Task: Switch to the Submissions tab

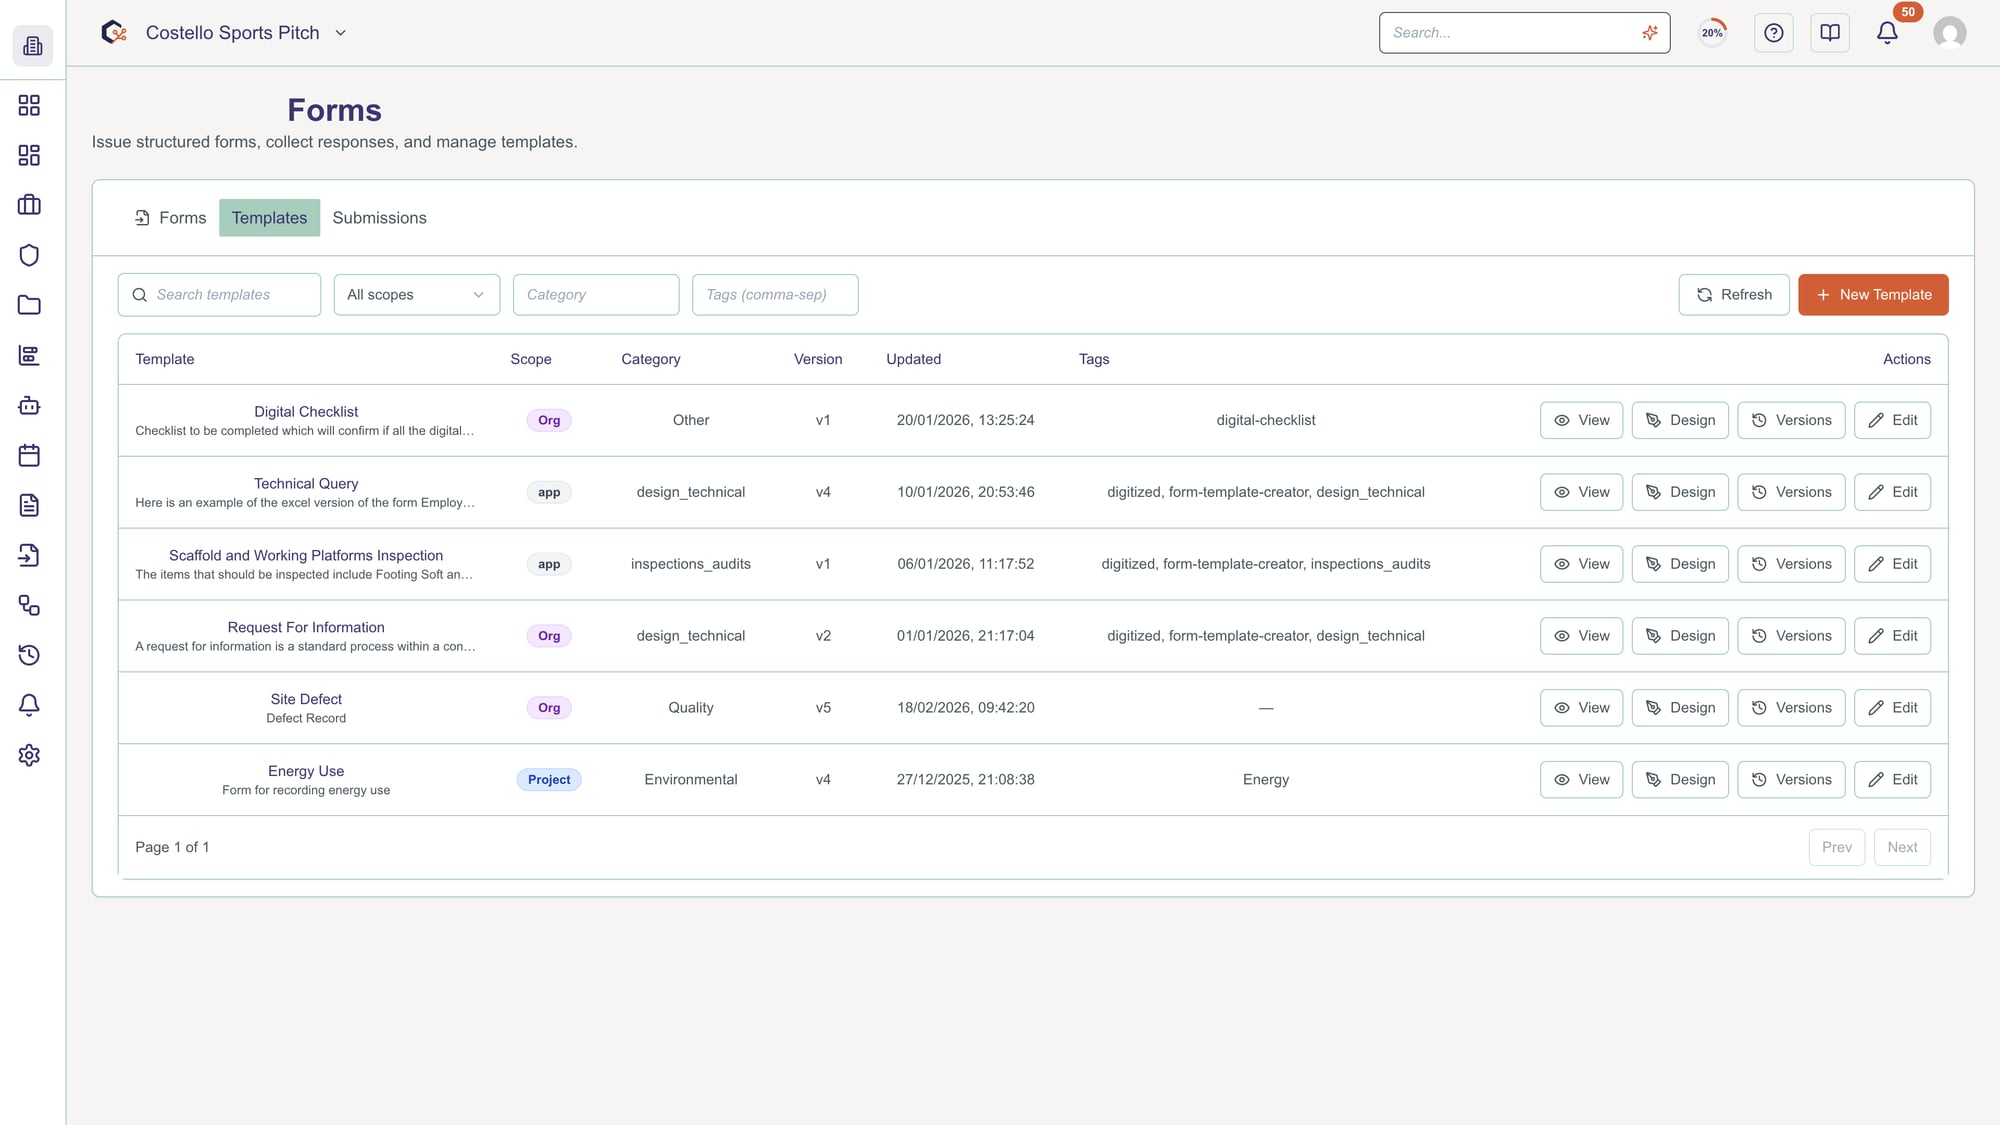Action: (x=379, y=217)
